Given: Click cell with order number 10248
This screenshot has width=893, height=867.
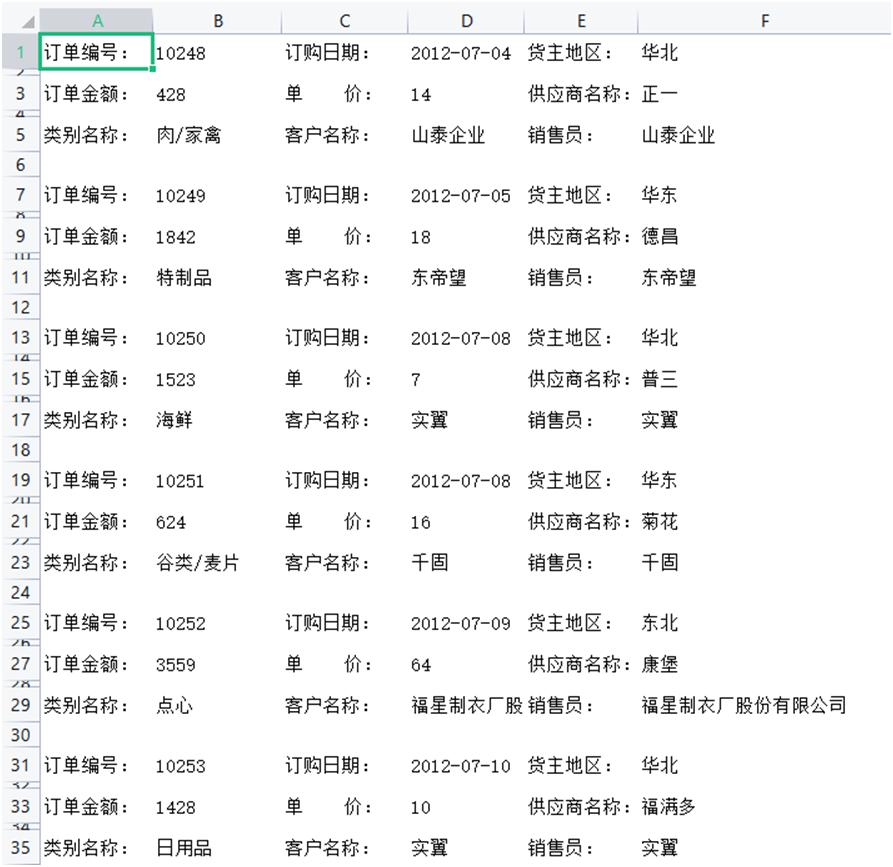Looking at the screenshot, I should [217, 53].
